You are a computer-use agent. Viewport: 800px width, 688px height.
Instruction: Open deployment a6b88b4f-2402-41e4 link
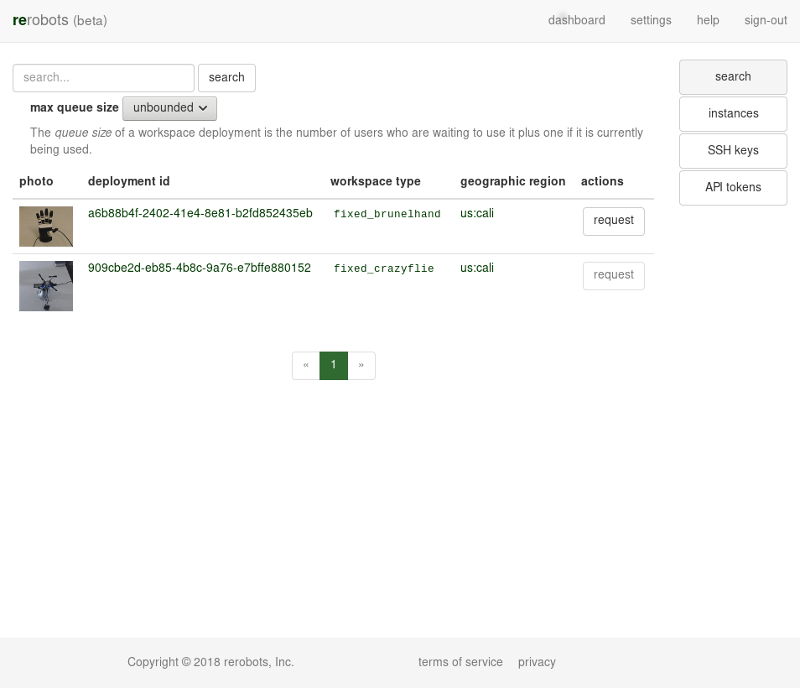(200, 213)
